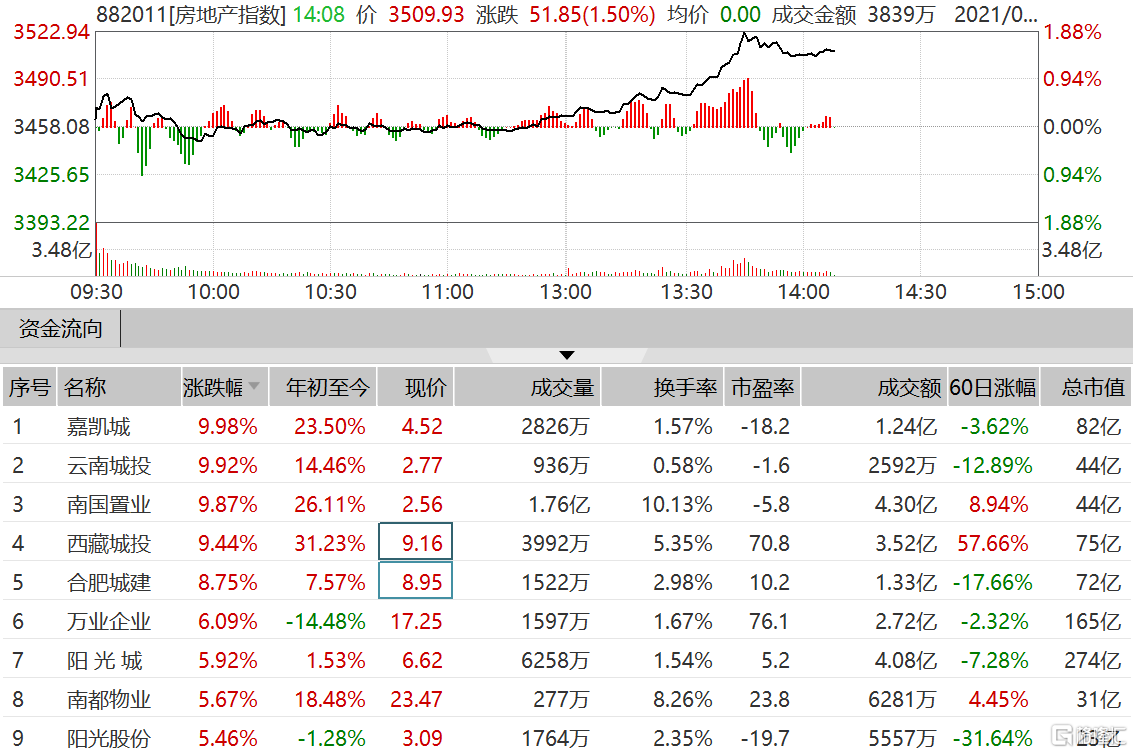
Task: Select stock 南都物业 in the list
Action: click(109, 700)
